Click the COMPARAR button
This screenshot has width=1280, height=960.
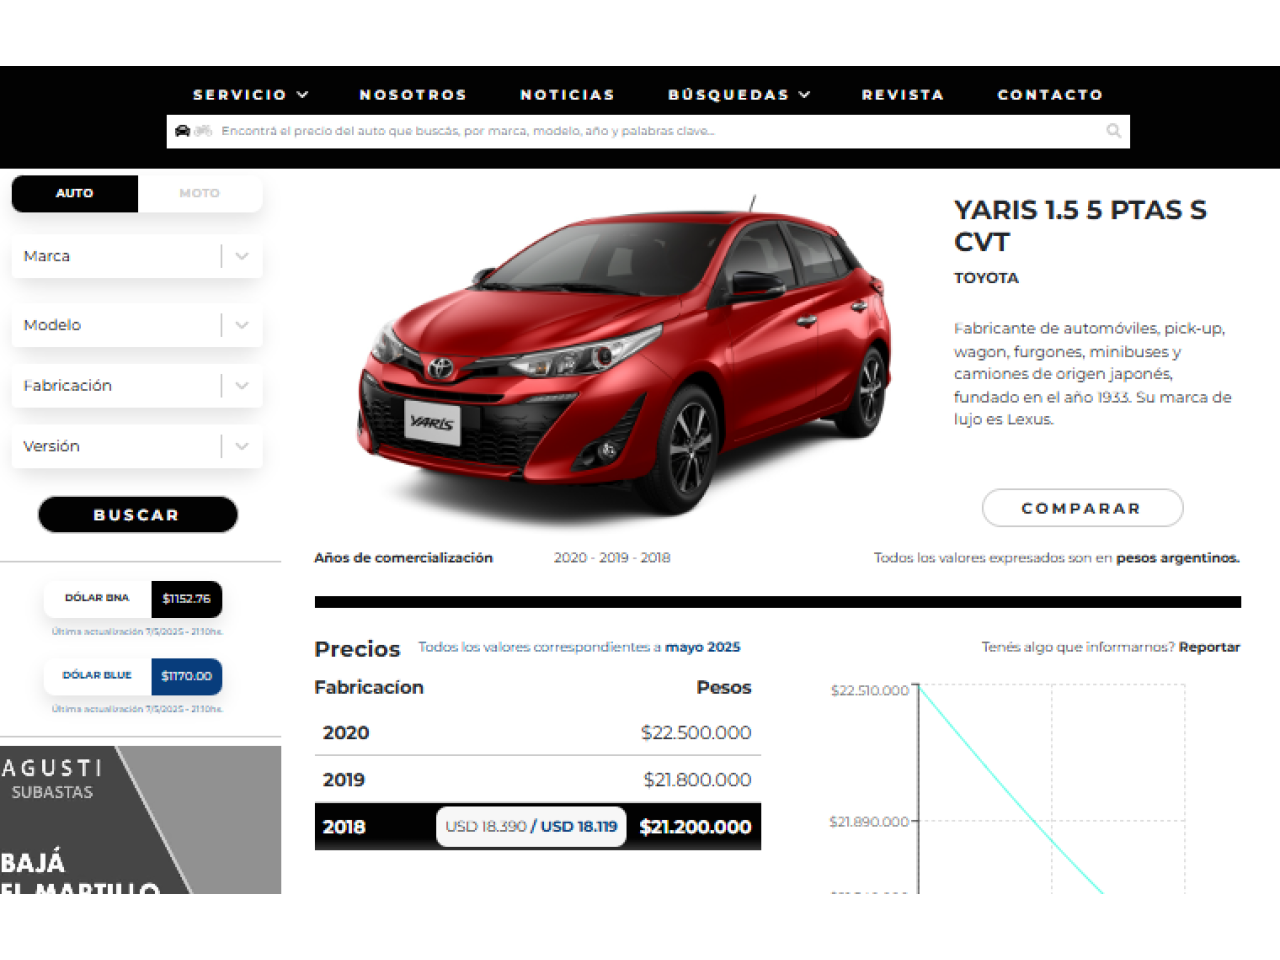click(1082, 508)
